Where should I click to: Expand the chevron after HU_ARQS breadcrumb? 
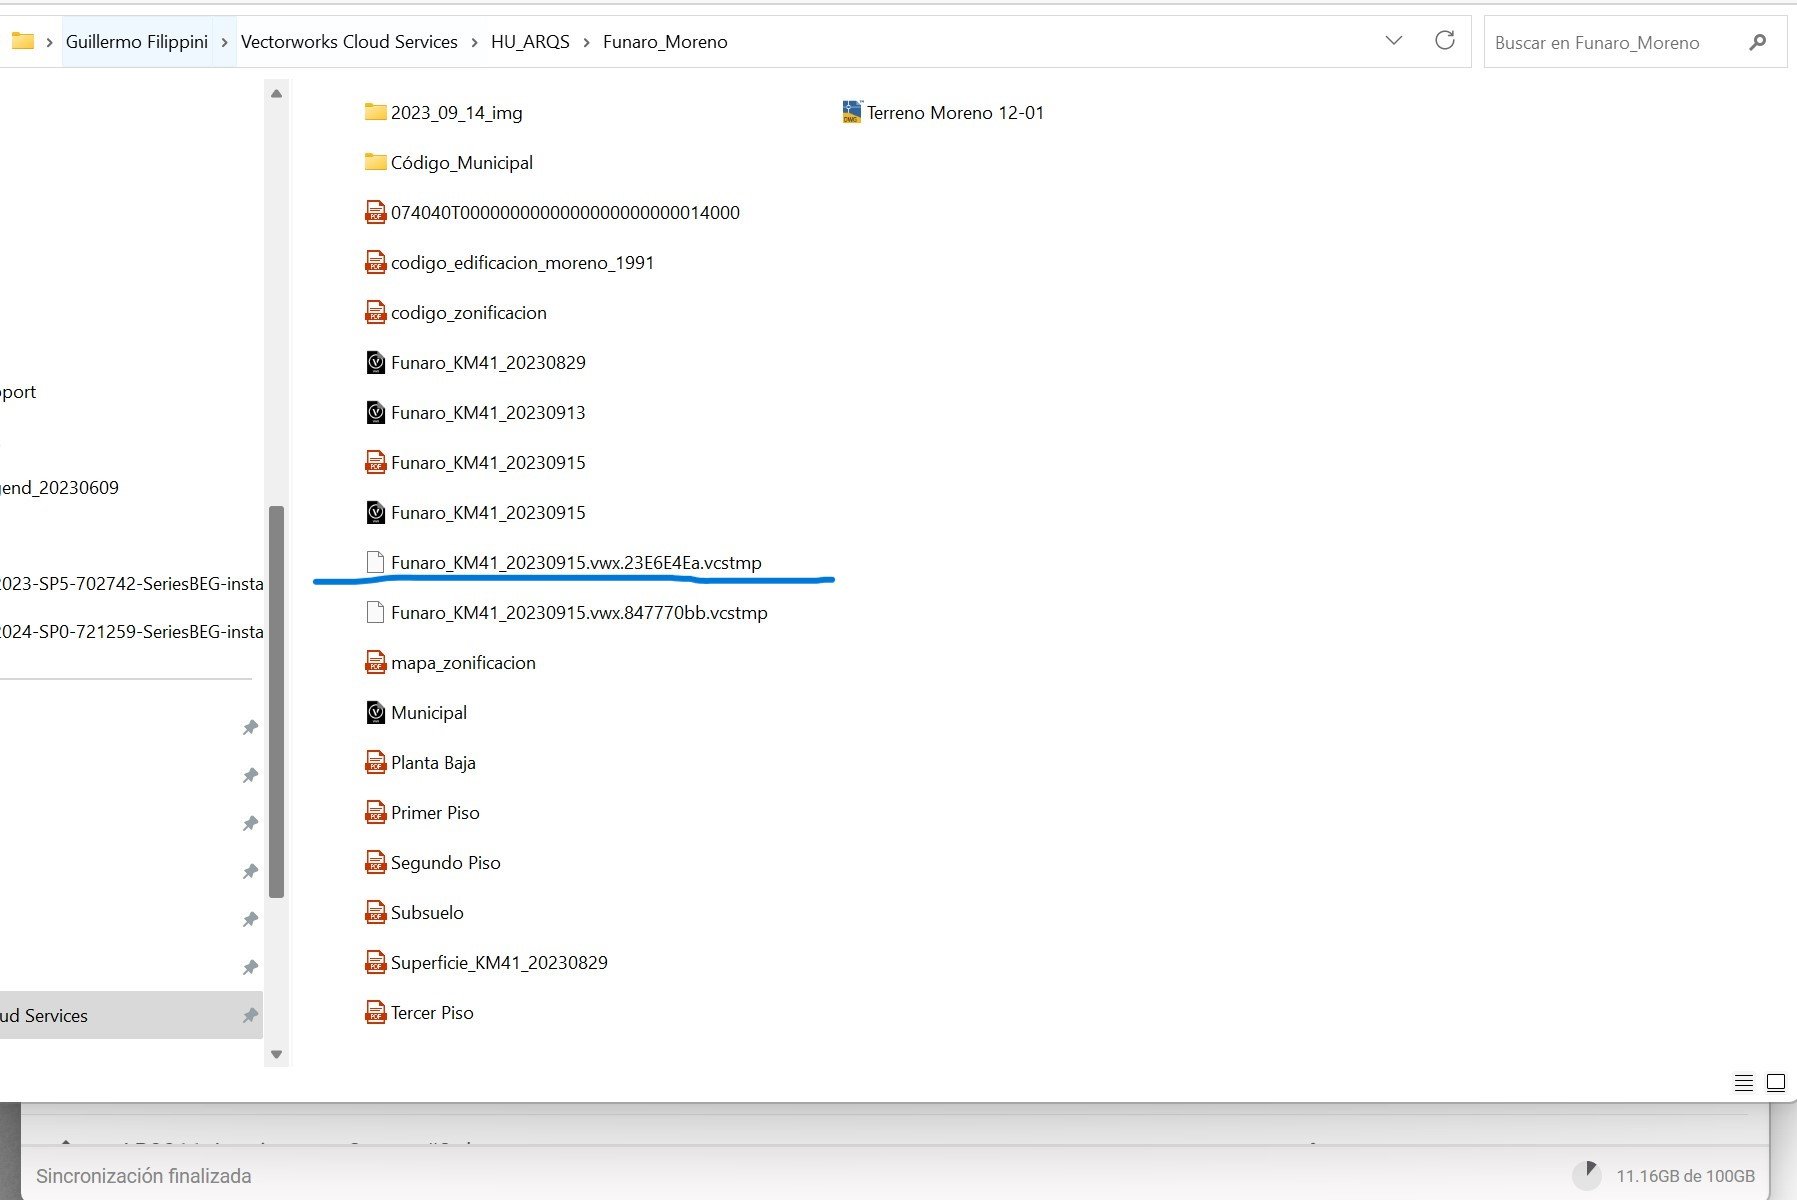(x=586, y=42)
